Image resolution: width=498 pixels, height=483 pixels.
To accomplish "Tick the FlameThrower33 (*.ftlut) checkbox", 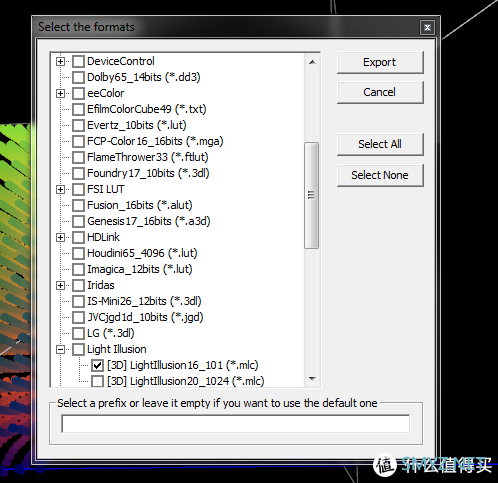I will (78, 157).
